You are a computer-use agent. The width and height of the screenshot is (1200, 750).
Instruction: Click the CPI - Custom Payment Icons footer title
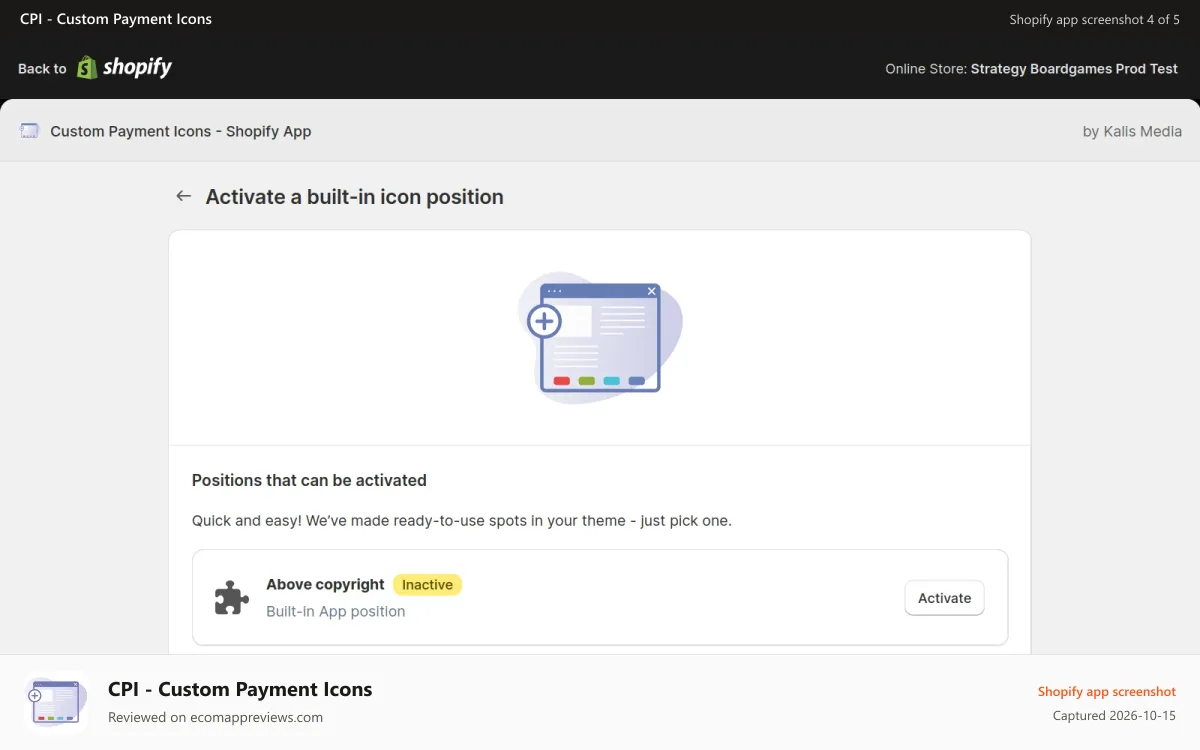coord(240,689)
